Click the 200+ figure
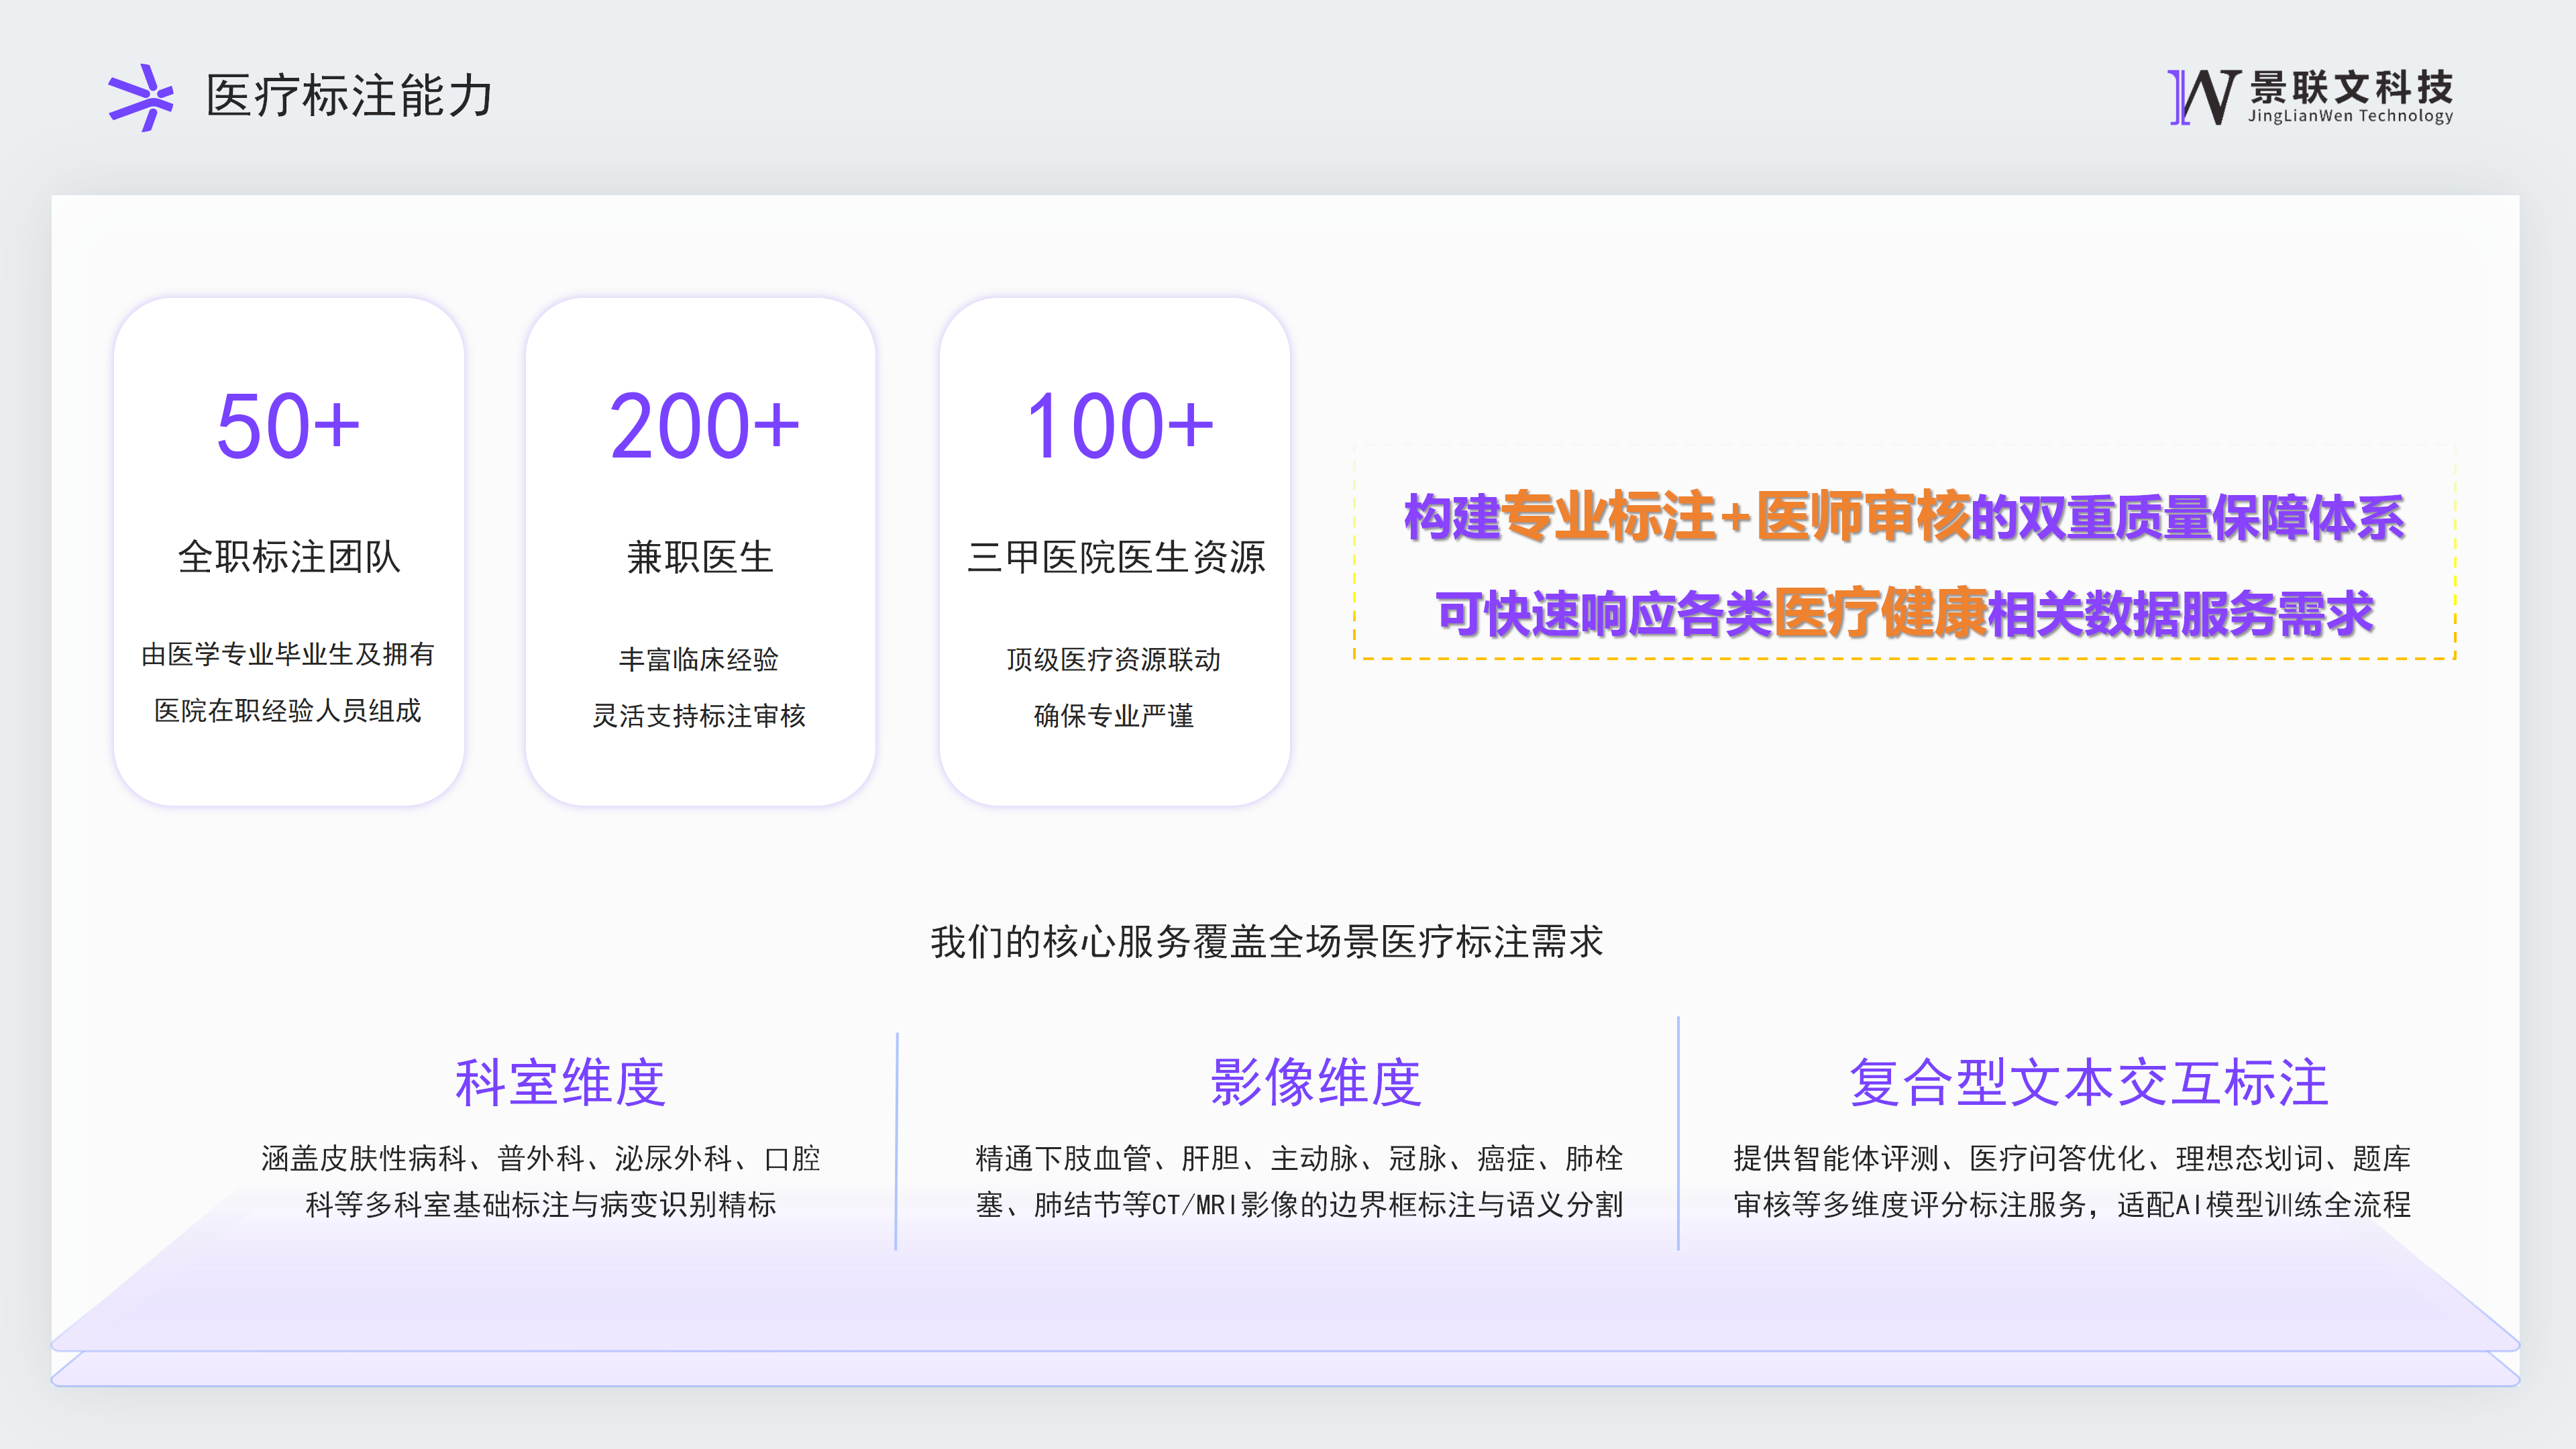The width and height of the screenshot is (2576, 1449). point(704,426)
